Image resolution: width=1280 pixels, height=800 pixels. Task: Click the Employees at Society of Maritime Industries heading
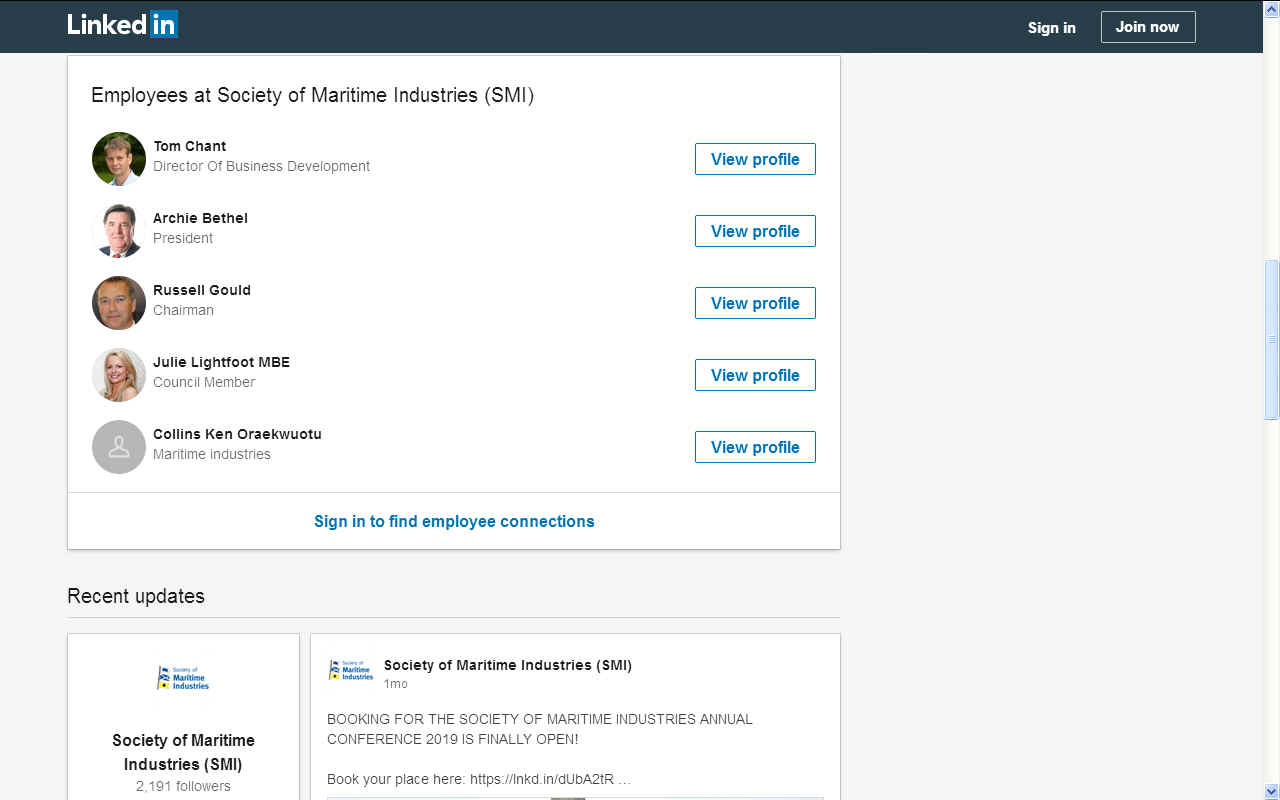312,95
